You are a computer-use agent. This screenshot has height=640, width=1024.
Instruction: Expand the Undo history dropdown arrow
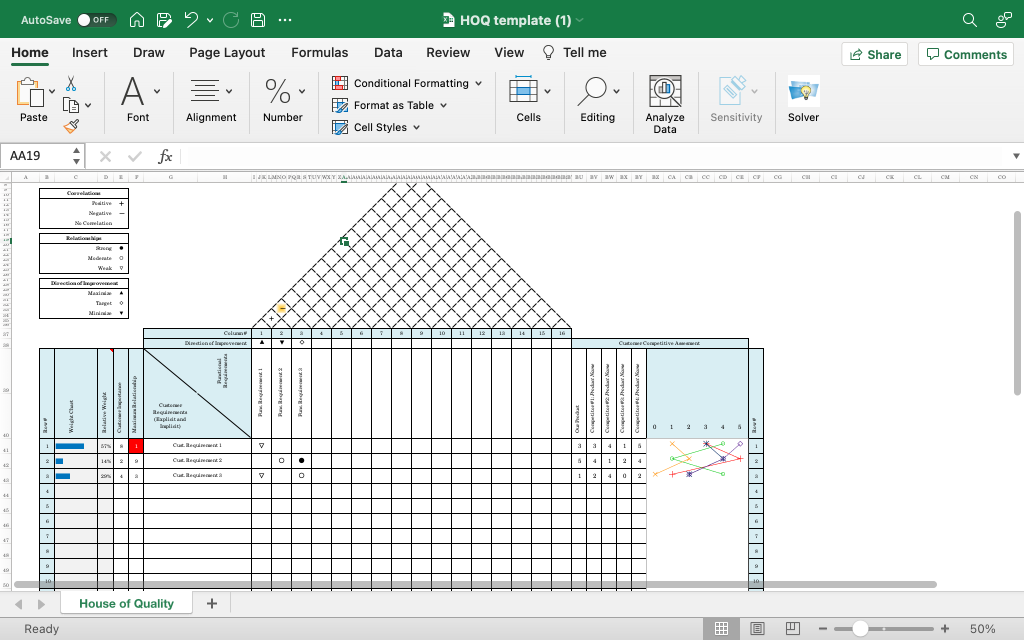tap(210, 20)
